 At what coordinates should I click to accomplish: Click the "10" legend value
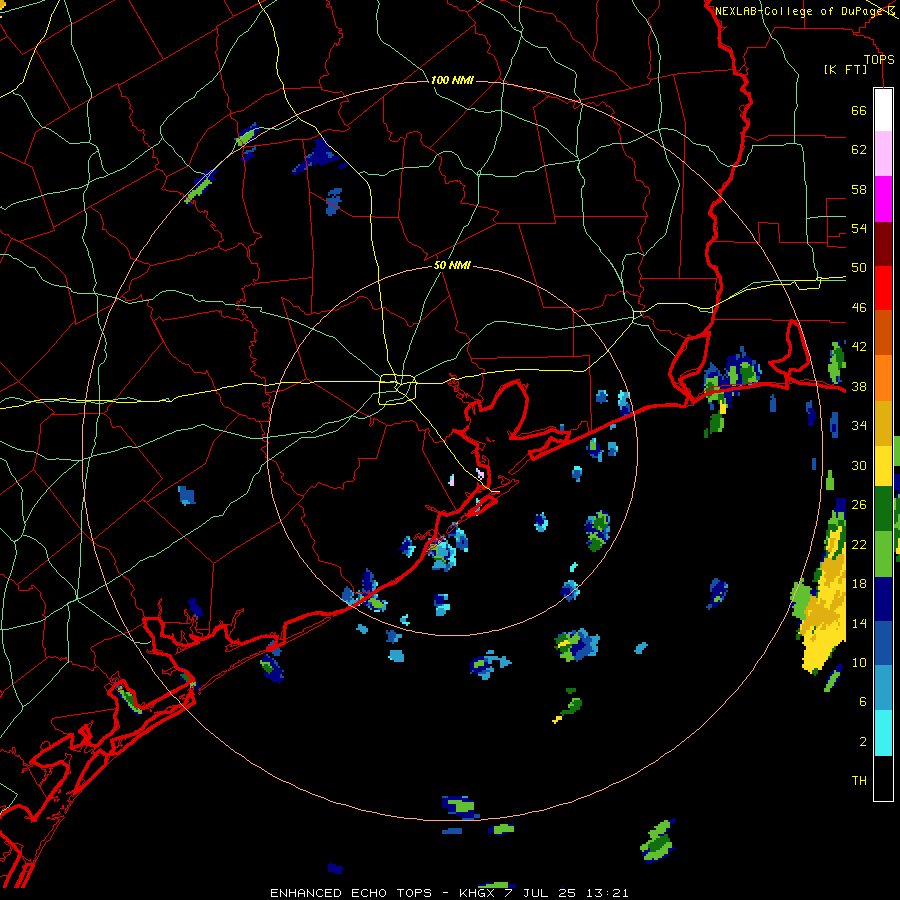click(x=859, y=662)
